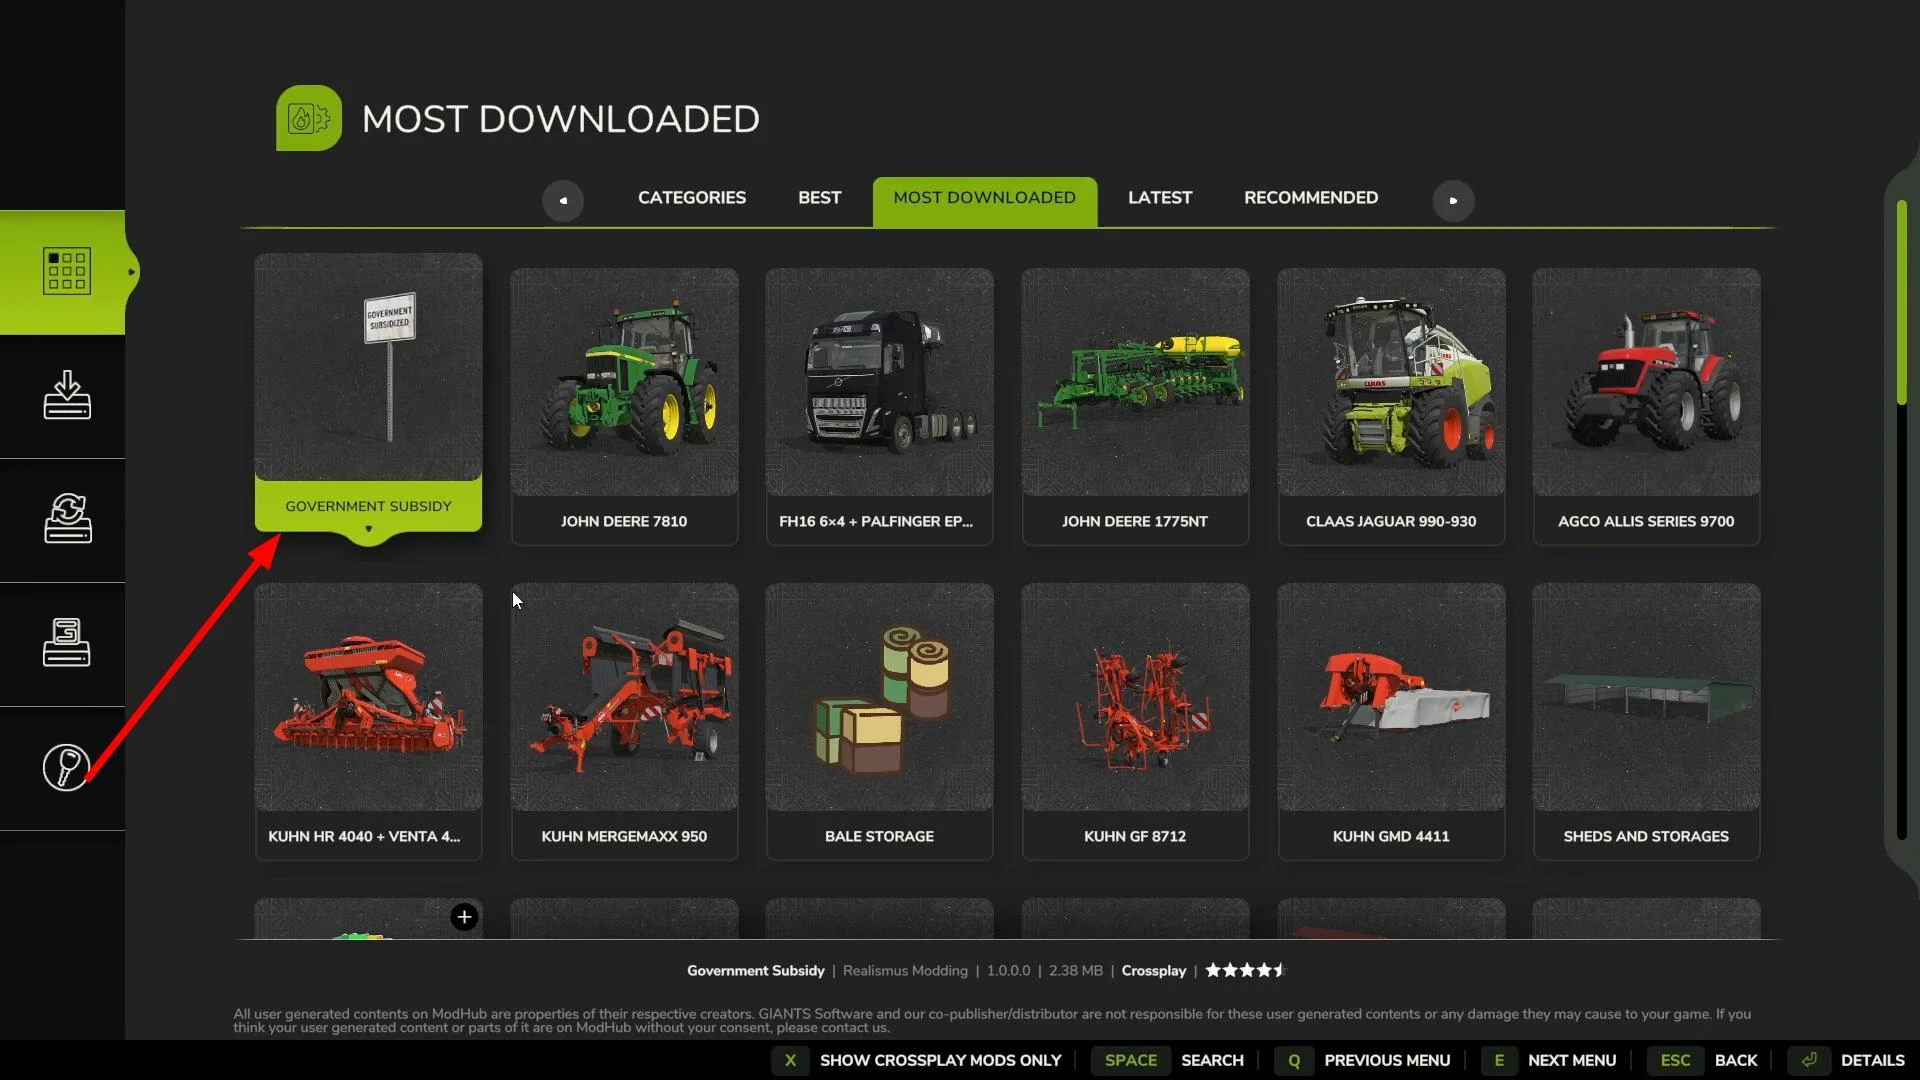Viewport: 1920px width, 1080px height.
Task: Open the sidebar icon with the magnifier in a circle
Action: tap(67, 768)
